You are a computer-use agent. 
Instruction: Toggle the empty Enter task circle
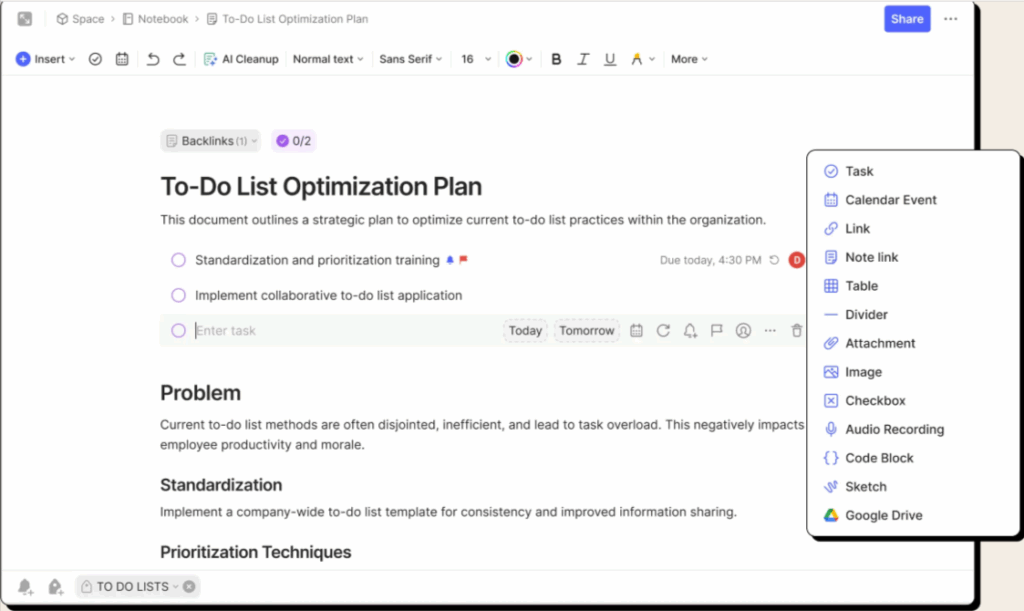178,331
